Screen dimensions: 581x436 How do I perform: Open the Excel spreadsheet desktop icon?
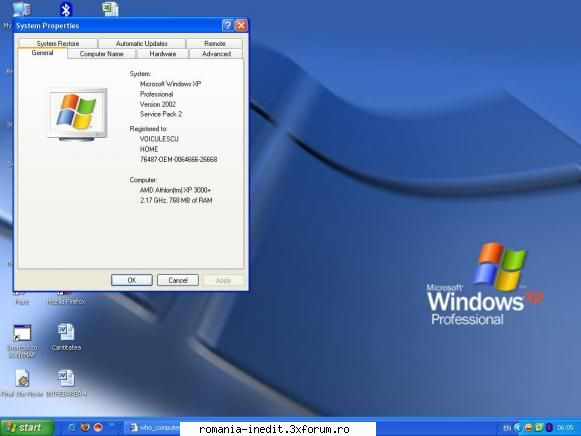click(110, 9)
